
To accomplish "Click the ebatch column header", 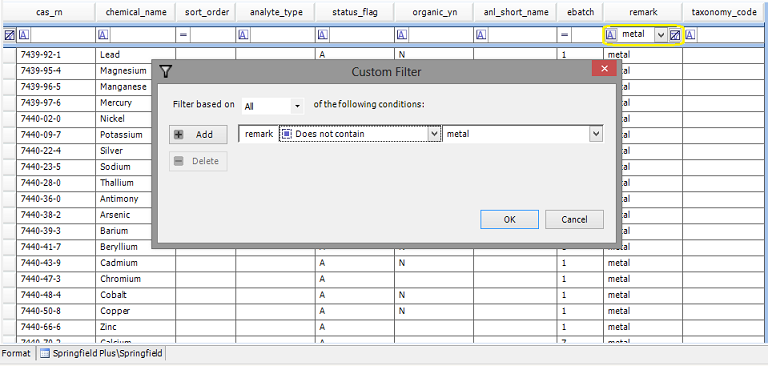I will [580, 12].
